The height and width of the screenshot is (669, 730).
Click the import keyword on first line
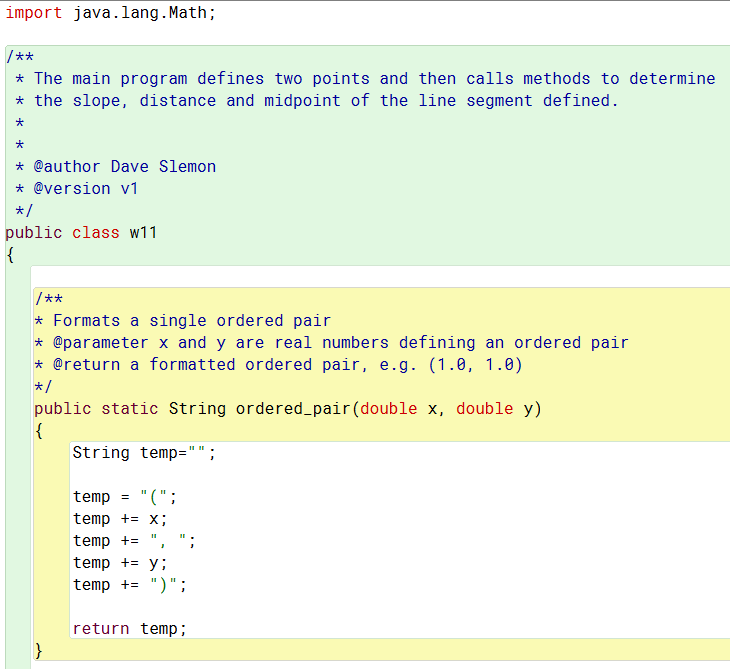coord(34,13)
